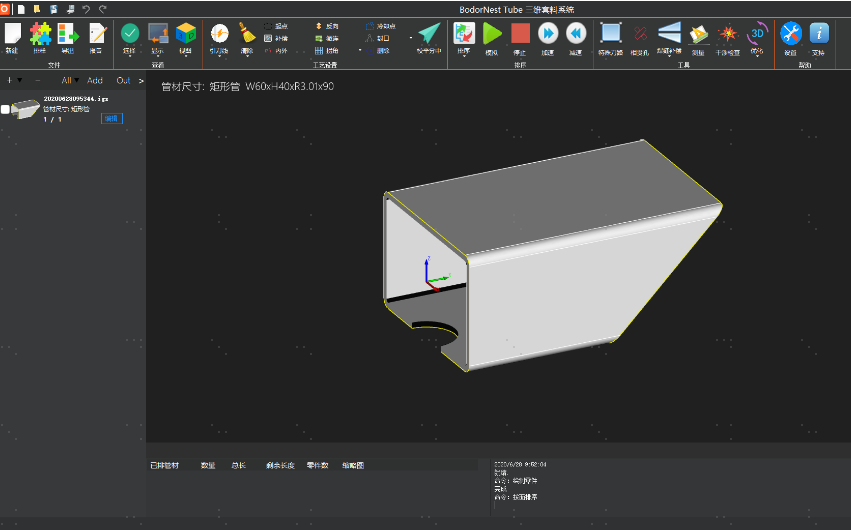Screen dimensions: 851x530
Task: Click the Out button in parts panel
Action: [123, 80]
